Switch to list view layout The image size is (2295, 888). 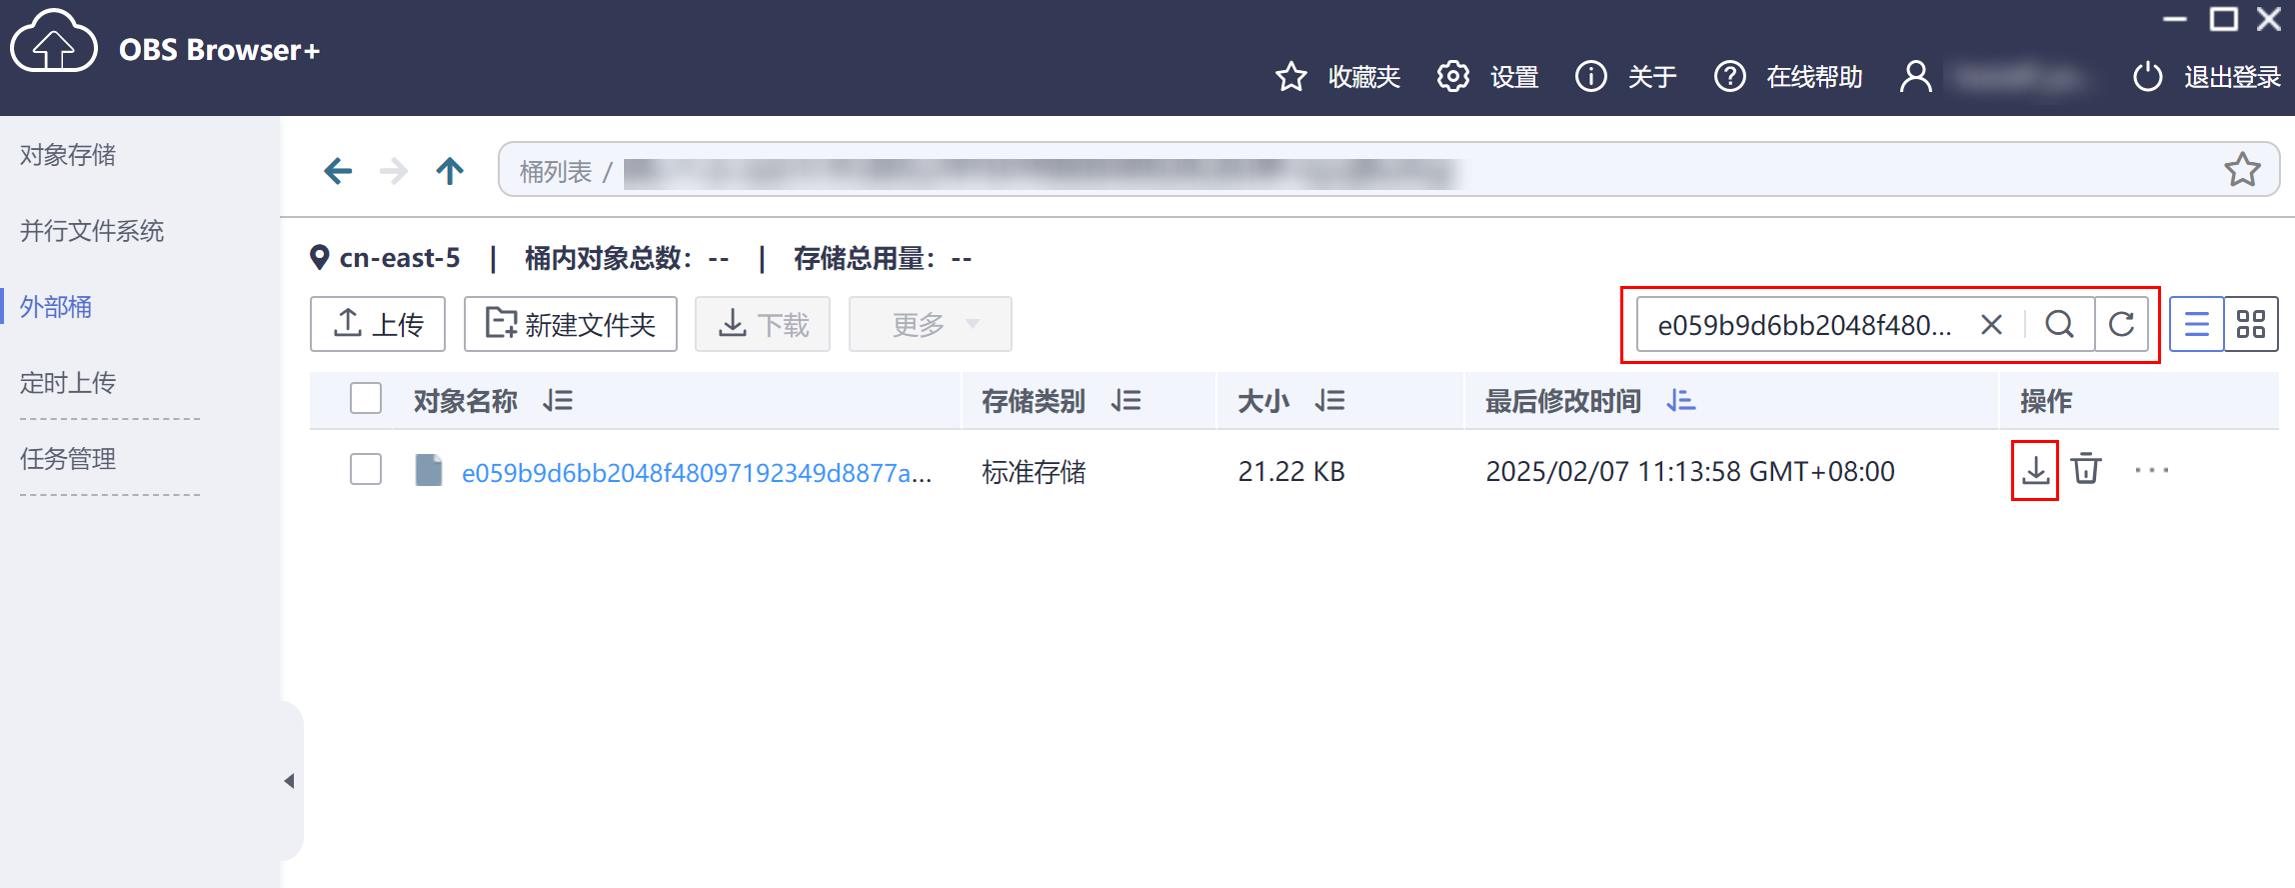[2196, 325]
